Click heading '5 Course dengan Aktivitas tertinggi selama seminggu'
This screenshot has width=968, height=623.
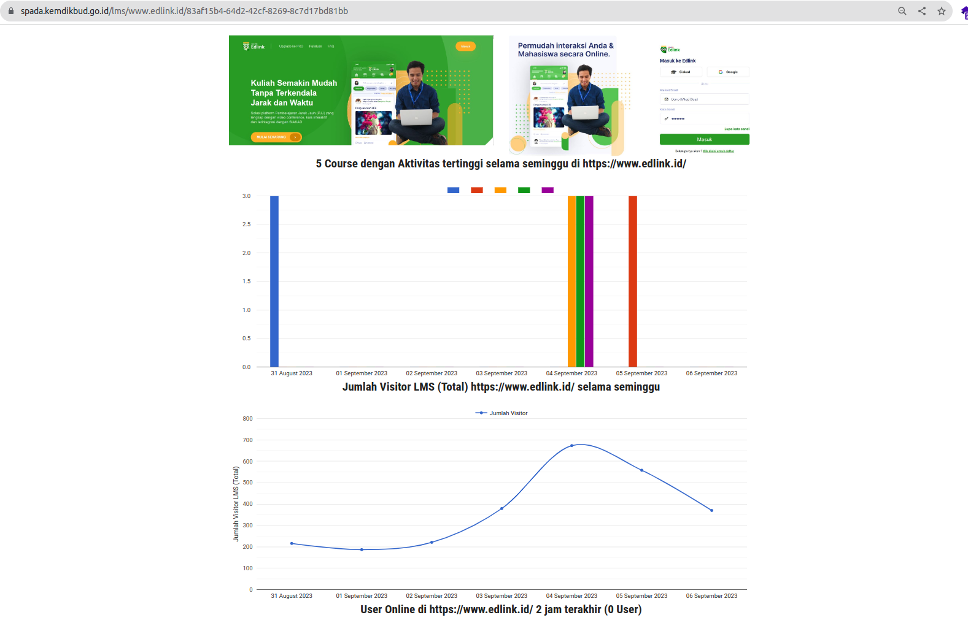[x=501, y=164]
